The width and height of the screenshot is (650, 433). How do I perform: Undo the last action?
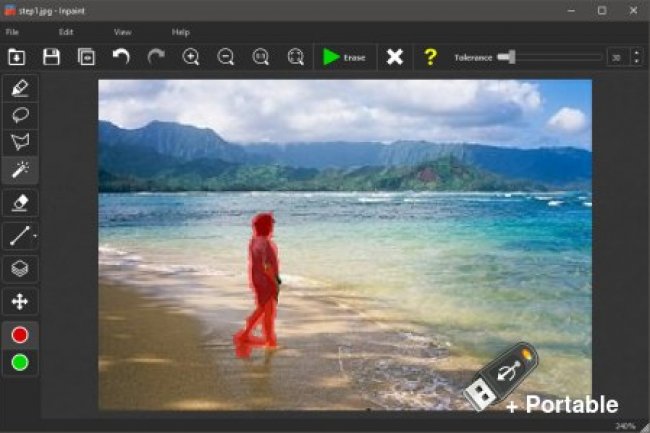(121, 57)
